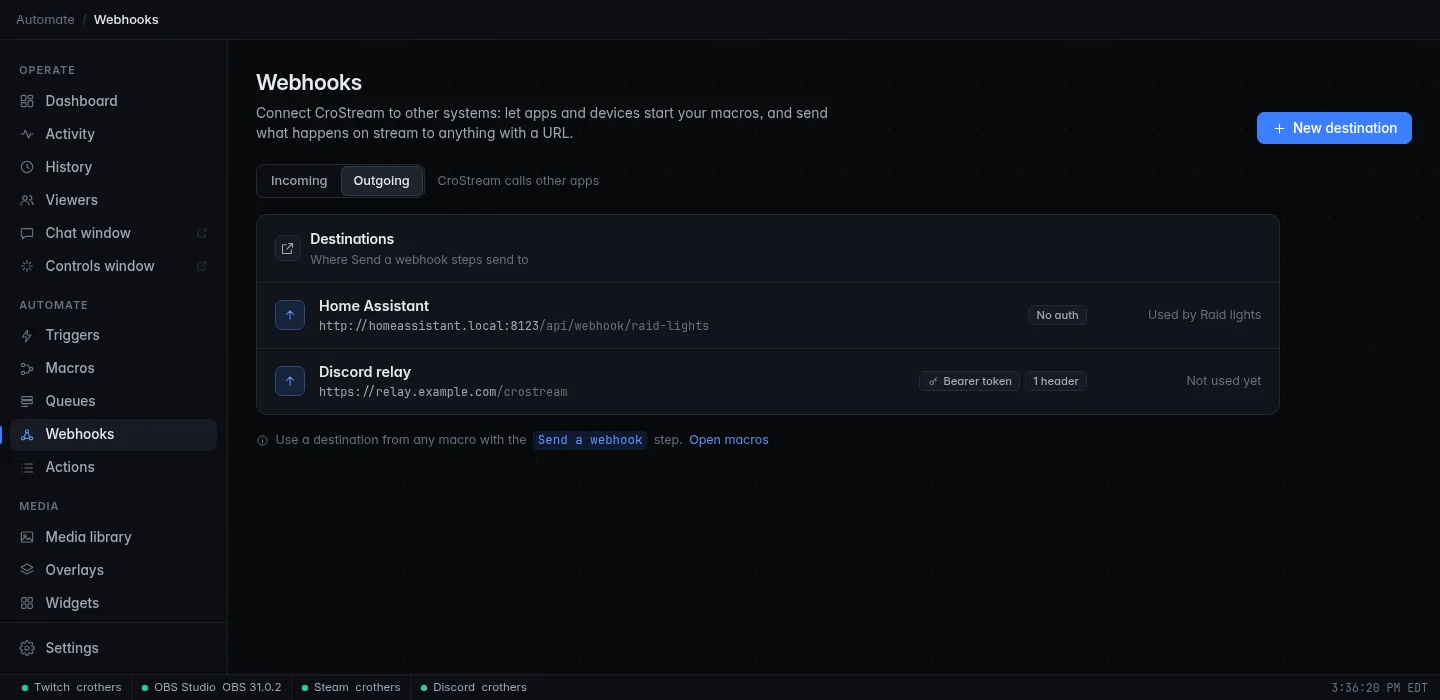This screenshot has height=700, width=1440.
Task: Click the Home Assistant webhook URL
Action: [x=514, y=326]
